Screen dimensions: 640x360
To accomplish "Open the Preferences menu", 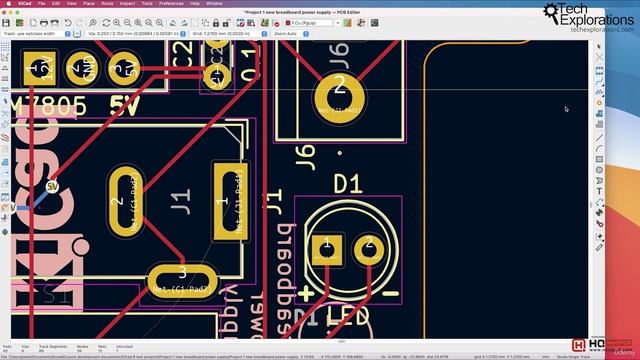I will pyautogui.click(x=171, y=3).
